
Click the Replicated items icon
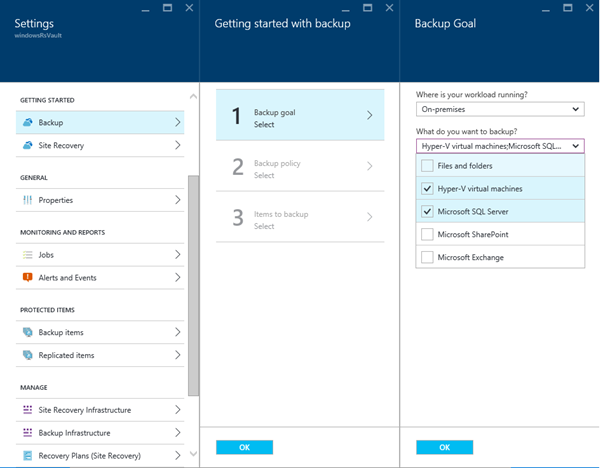(x=28, y=355)
